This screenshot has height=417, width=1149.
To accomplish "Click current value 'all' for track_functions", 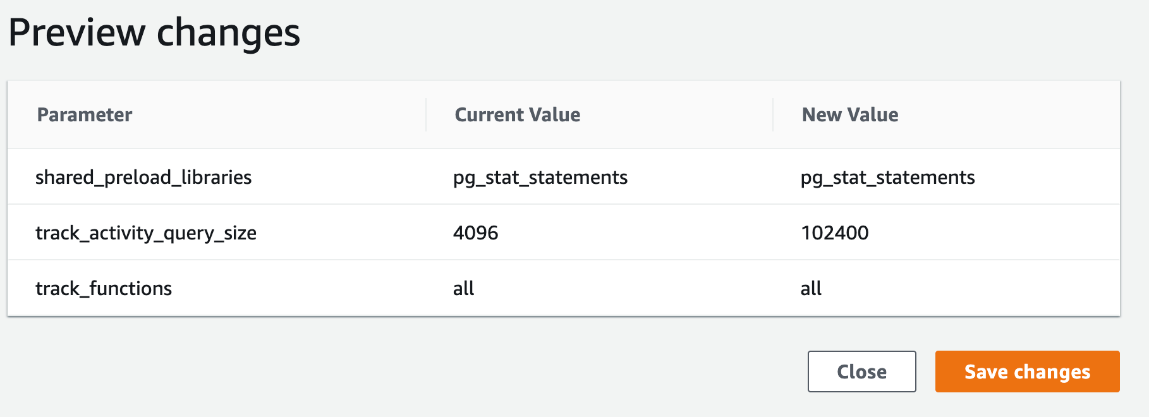I will click(463, 288).
